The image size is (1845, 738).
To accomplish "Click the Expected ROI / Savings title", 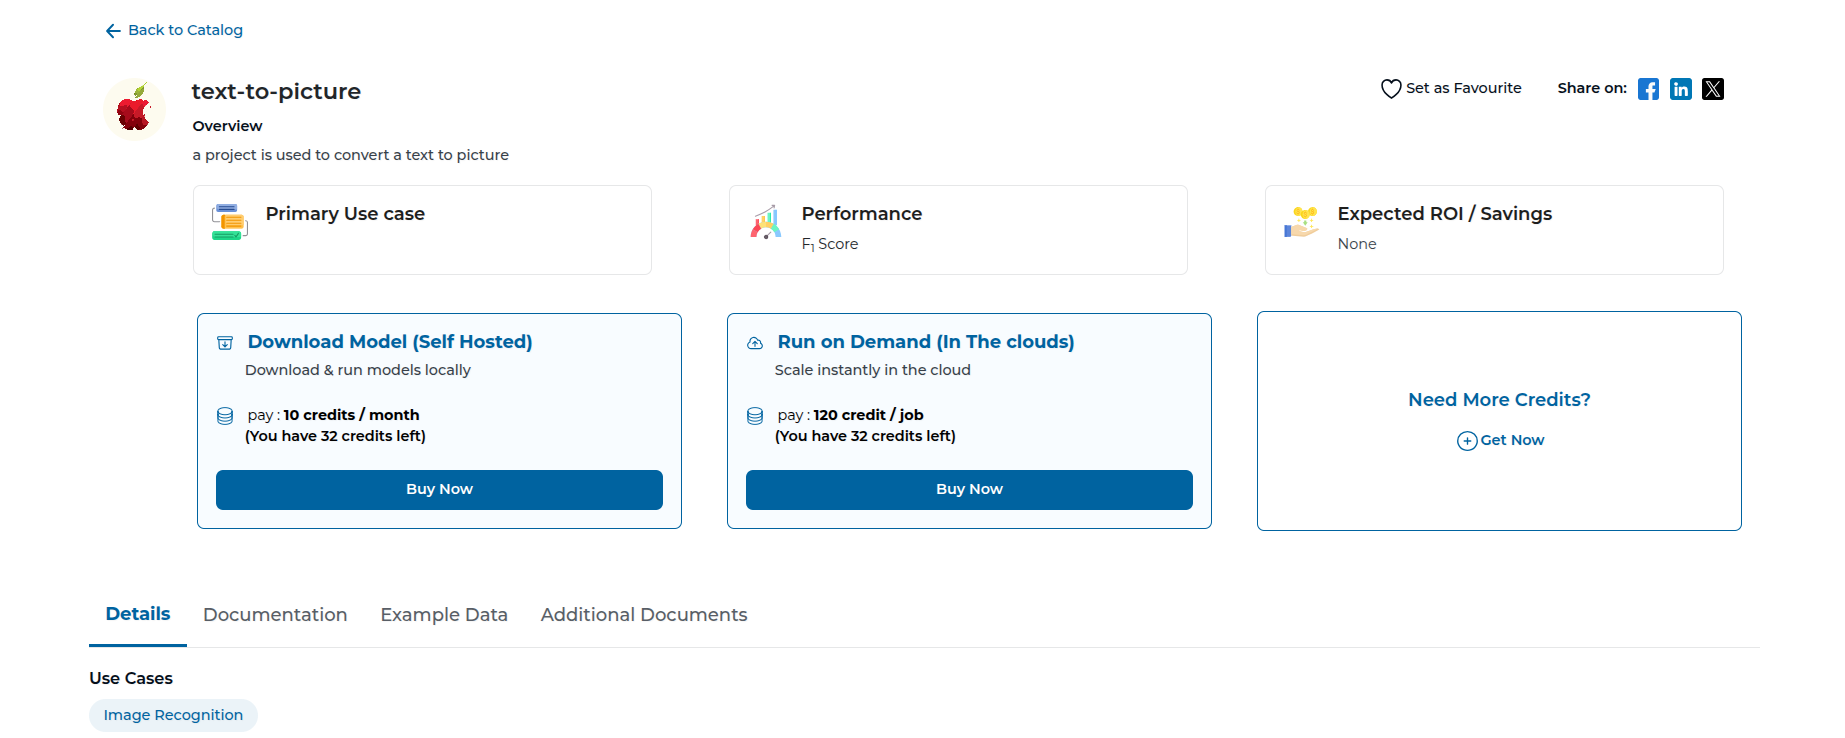I will [x=1445, y=214].
